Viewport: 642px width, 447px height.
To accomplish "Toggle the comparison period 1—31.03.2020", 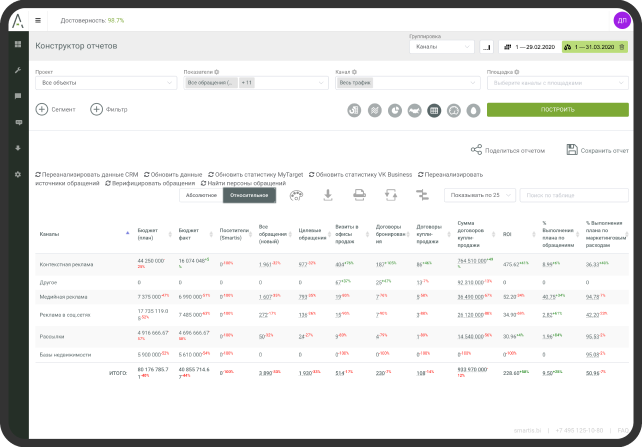I will tap(595, 46).
